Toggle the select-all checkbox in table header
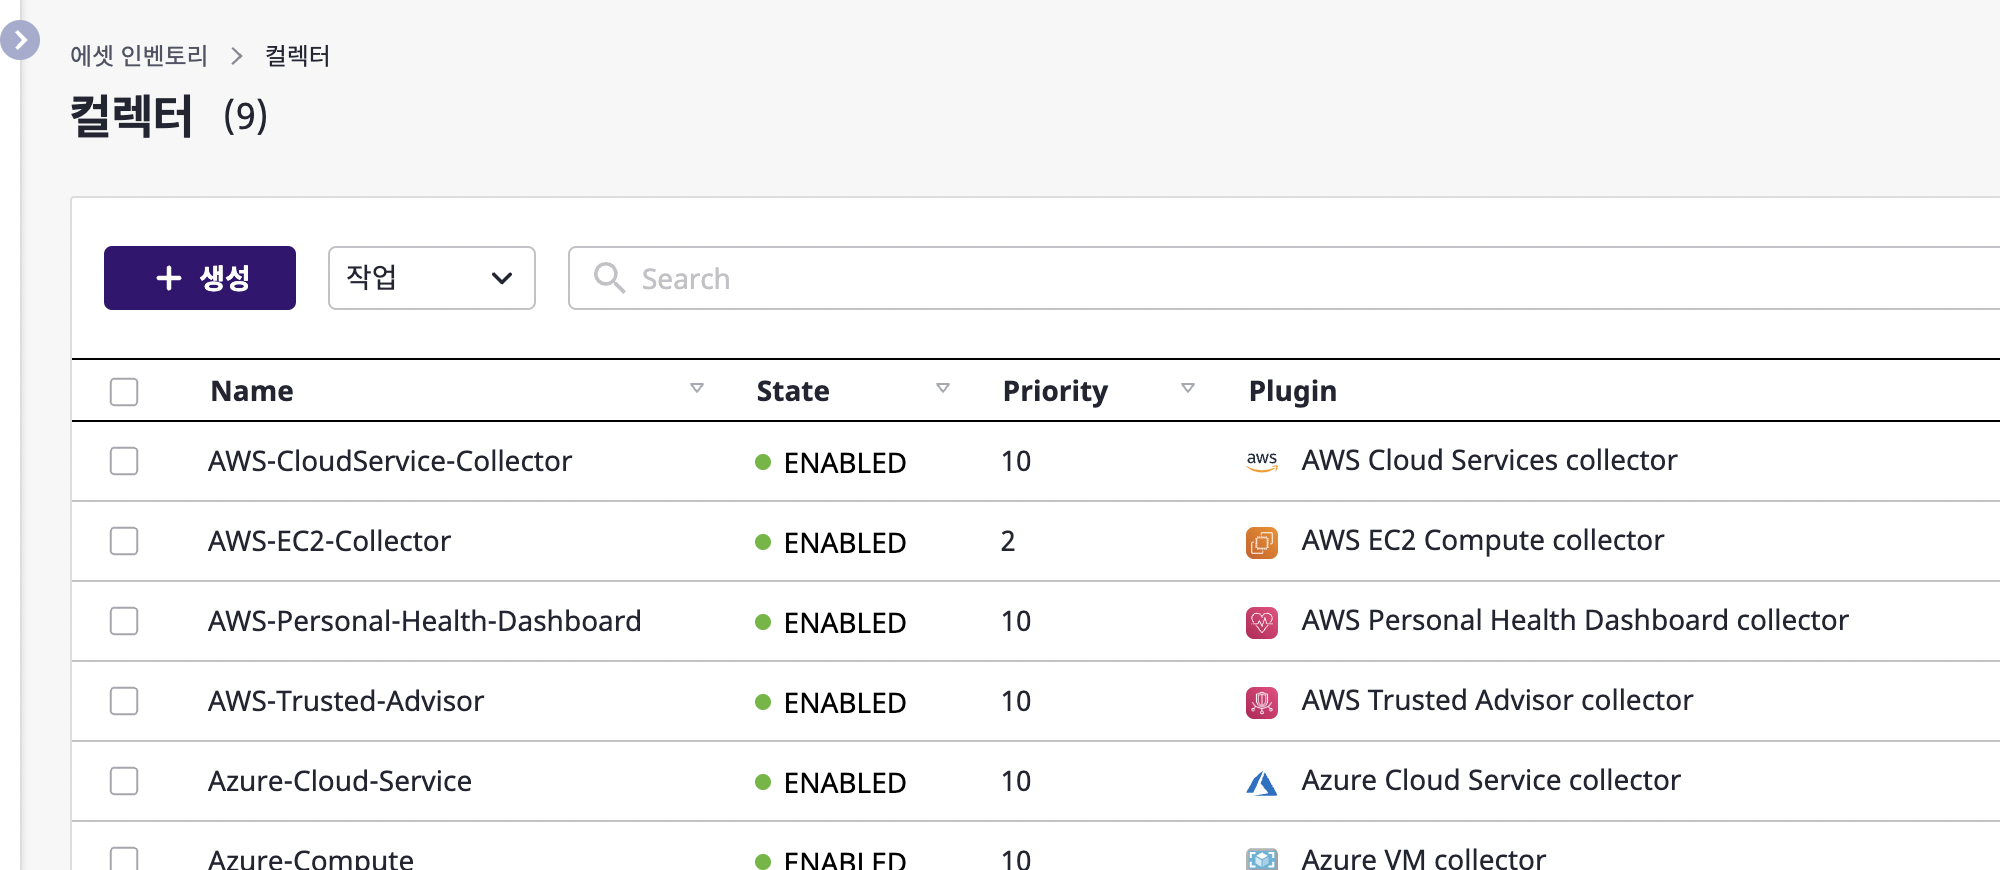The image size is (2000, 870). tap(124, 391)
